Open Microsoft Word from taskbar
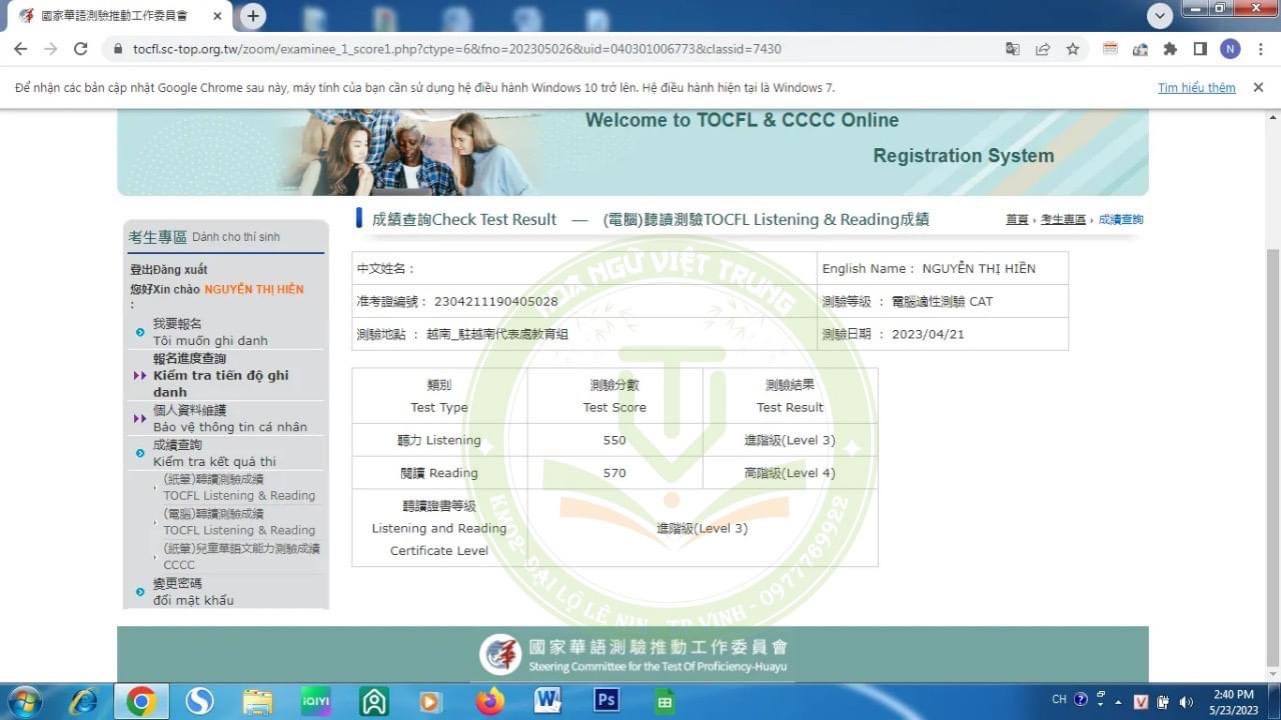 (x=548, y=702)
